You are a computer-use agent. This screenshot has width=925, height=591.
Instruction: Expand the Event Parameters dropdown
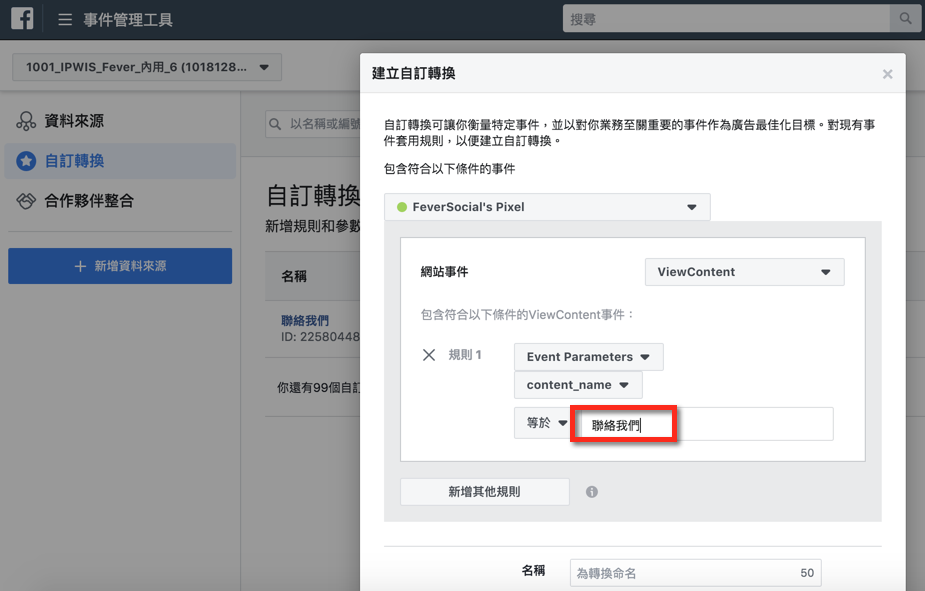[588, 357]
